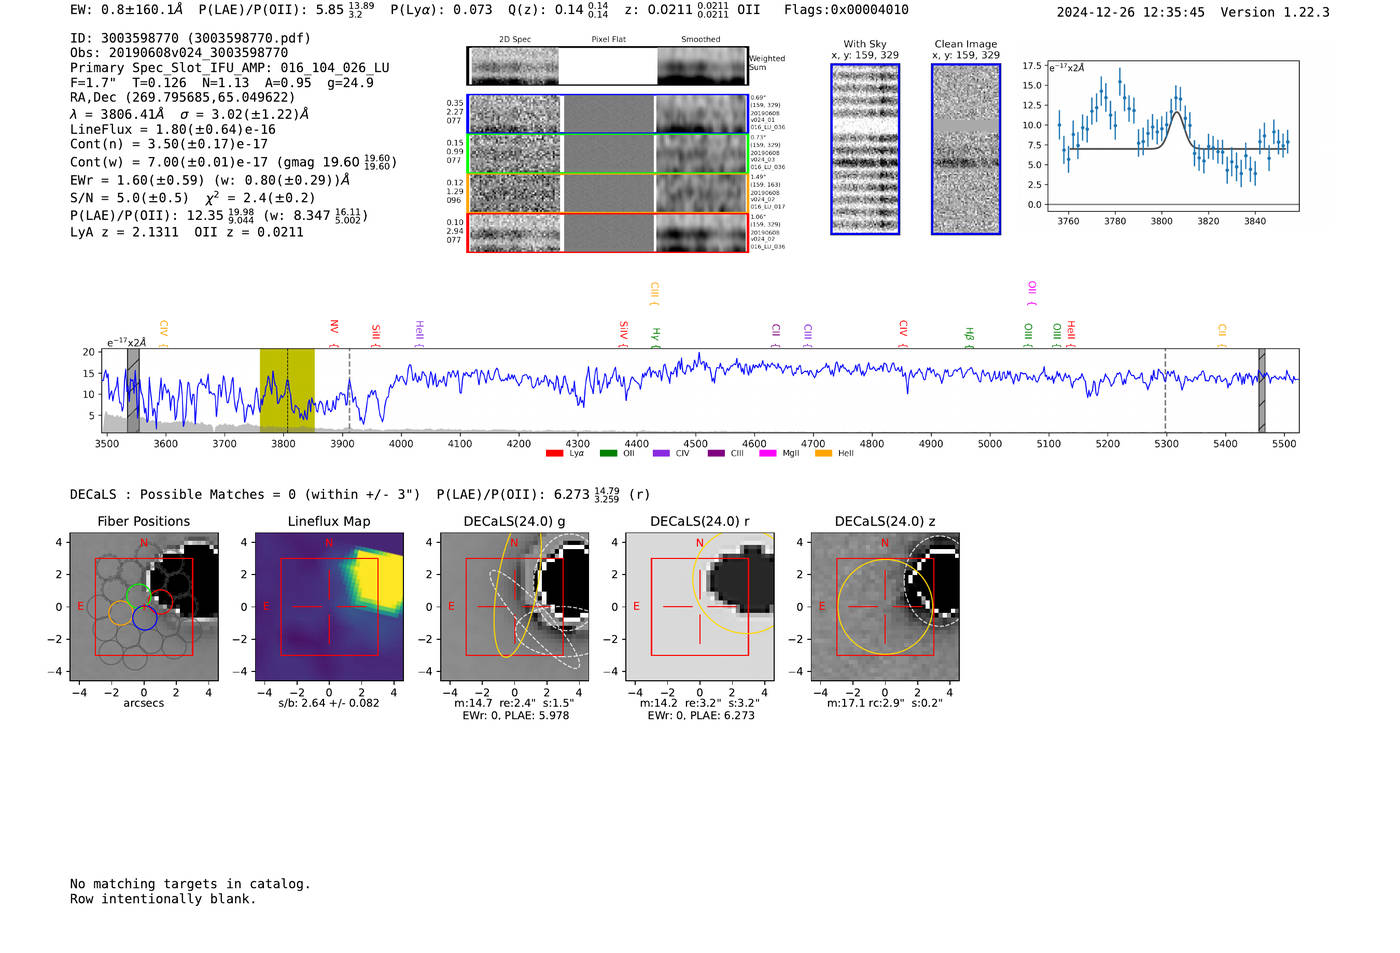Click the green OII legend swatch
This screenshot has height=953, width=1400.
608,454
